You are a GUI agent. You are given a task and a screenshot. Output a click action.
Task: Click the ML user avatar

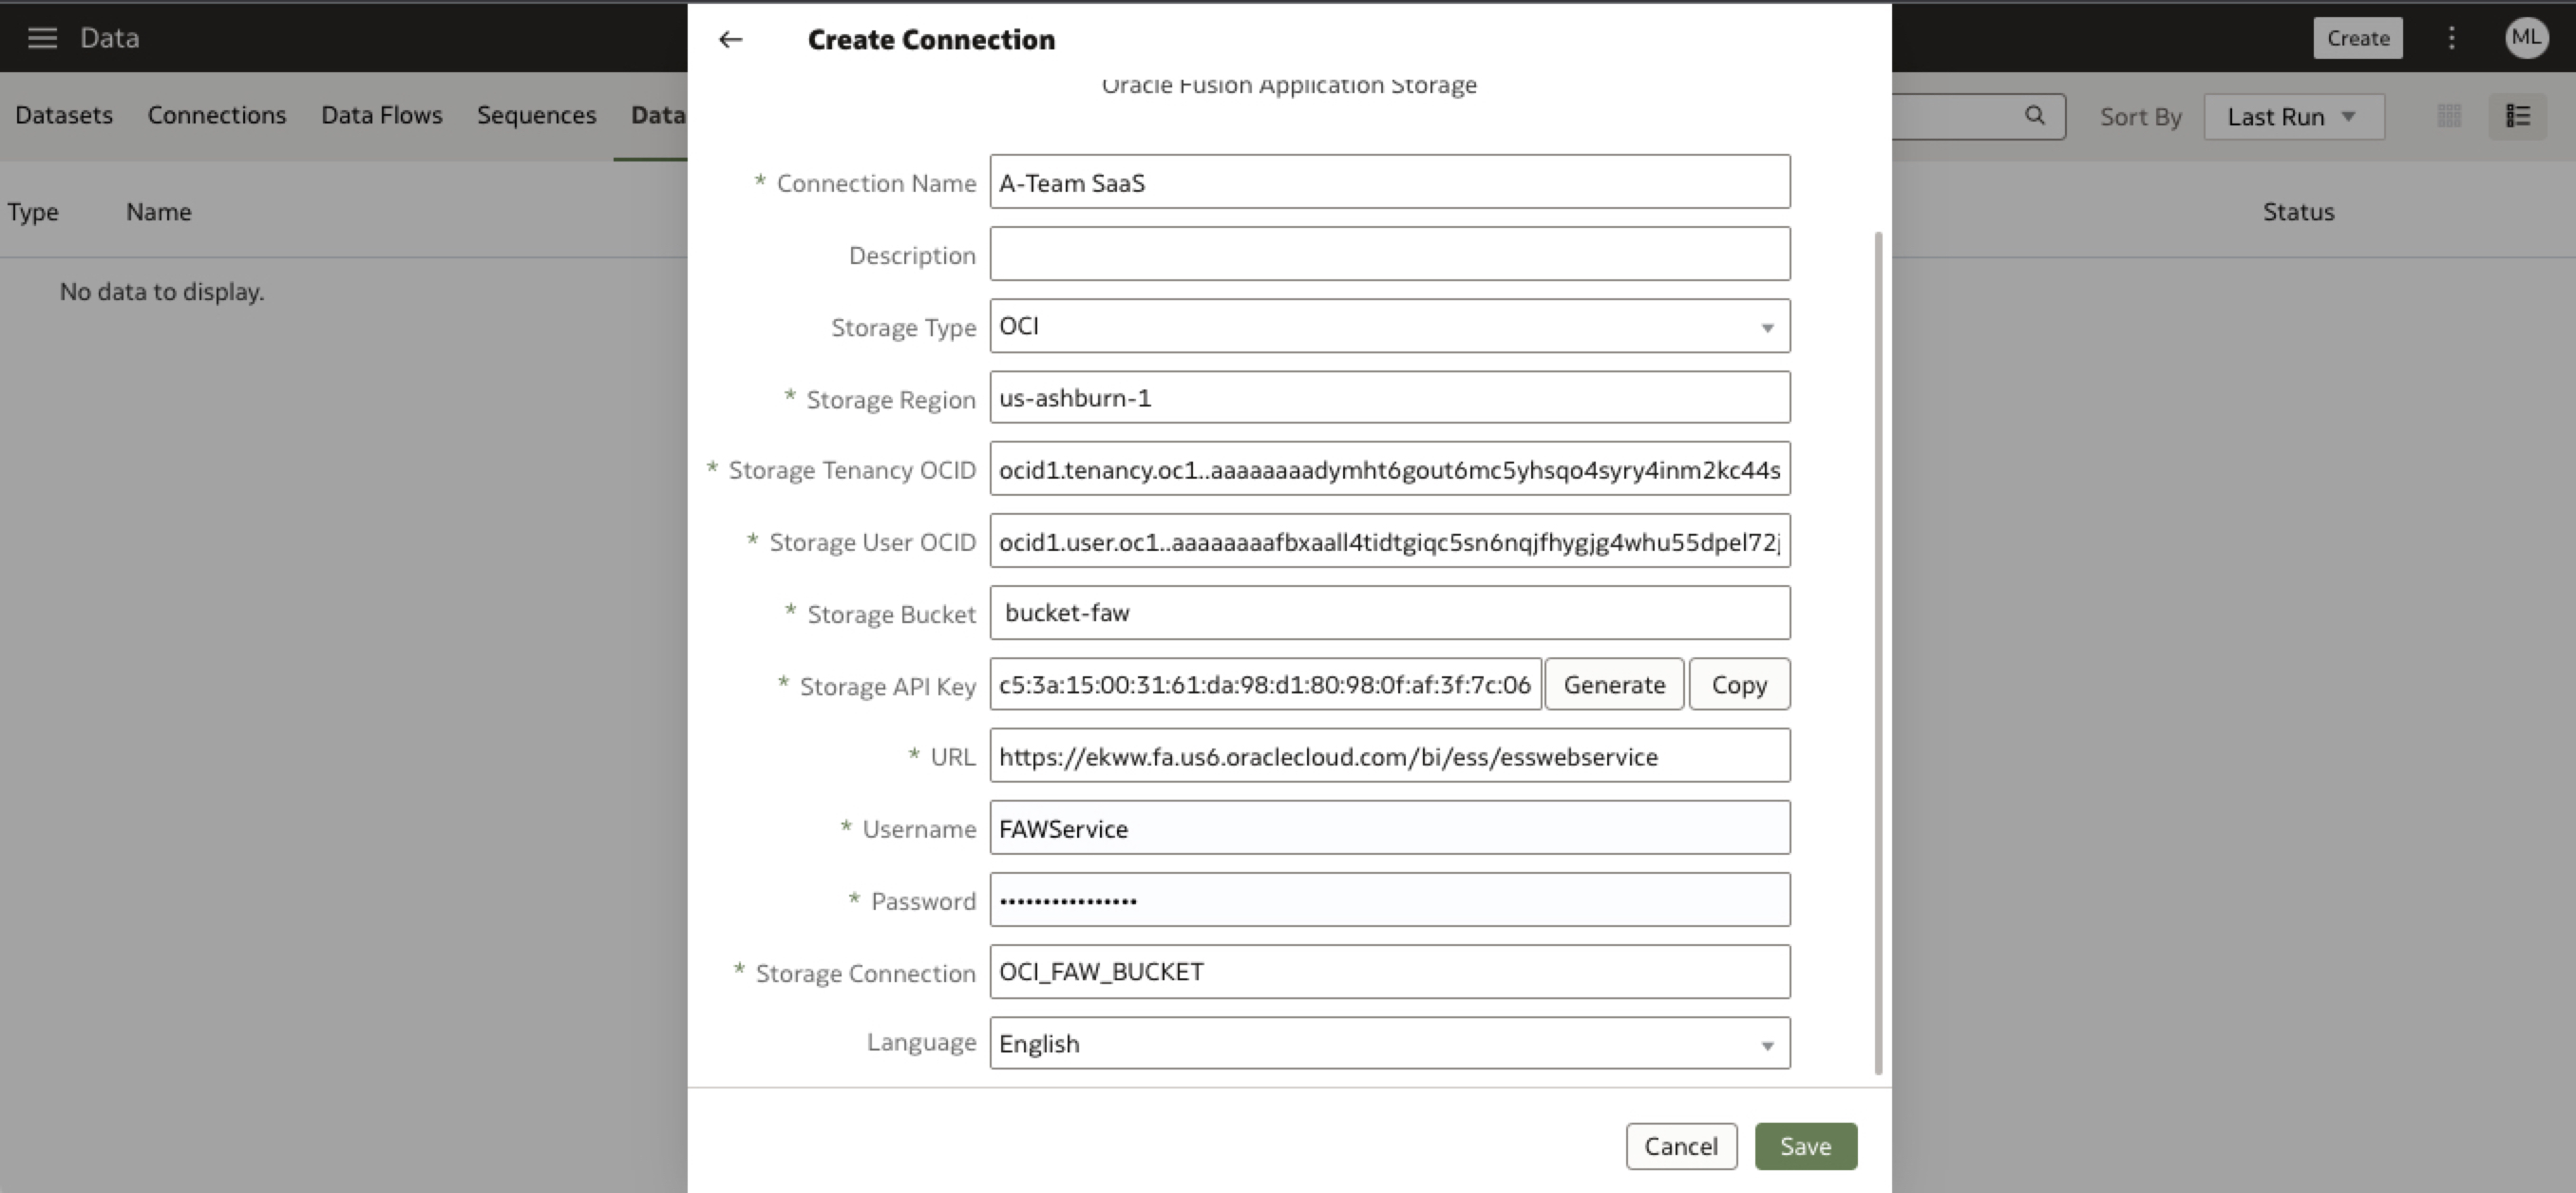2526,38
